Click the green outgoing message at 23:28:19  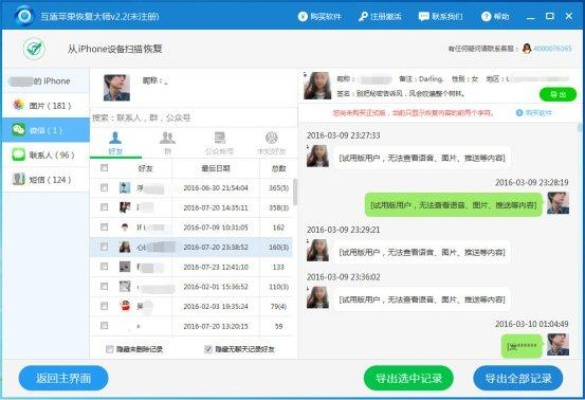pos(453,205)
